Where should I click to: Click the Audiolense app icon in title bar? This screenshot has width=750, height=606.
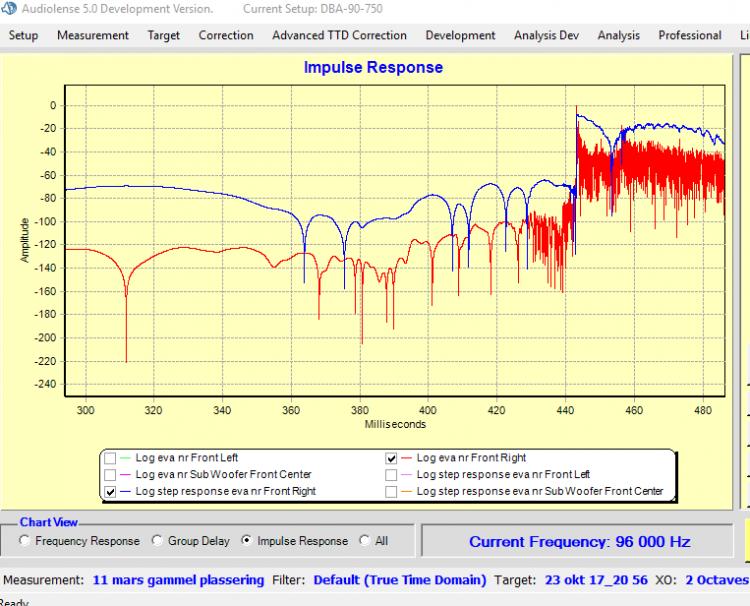point(9,9)
